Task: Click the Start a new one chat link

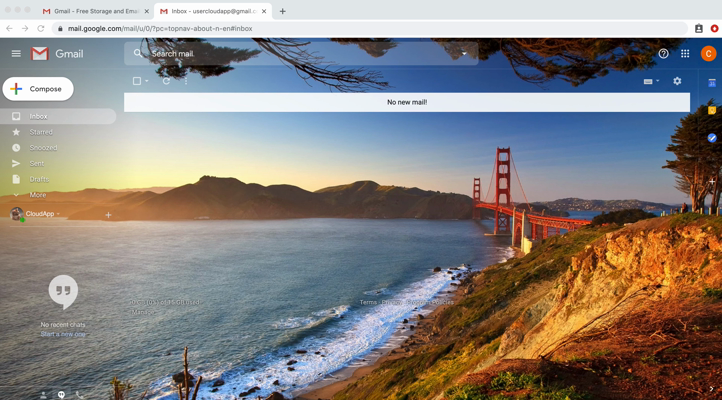Action: click(x=63, y=334)
